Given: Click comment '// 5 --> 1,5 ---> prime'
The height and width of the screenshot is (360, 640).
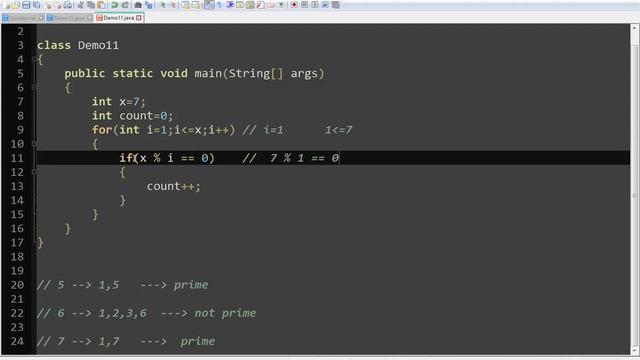Looking at the screenshot, I should [x=122, y=284].
